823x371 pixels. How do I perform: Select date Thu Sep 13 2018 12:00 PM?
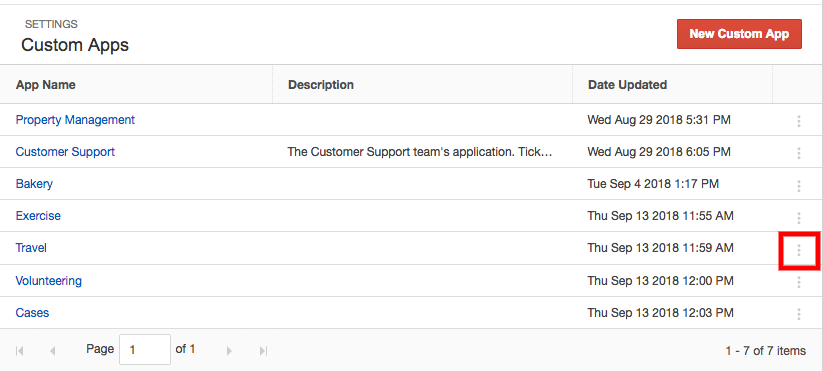(x=660, y=281)
